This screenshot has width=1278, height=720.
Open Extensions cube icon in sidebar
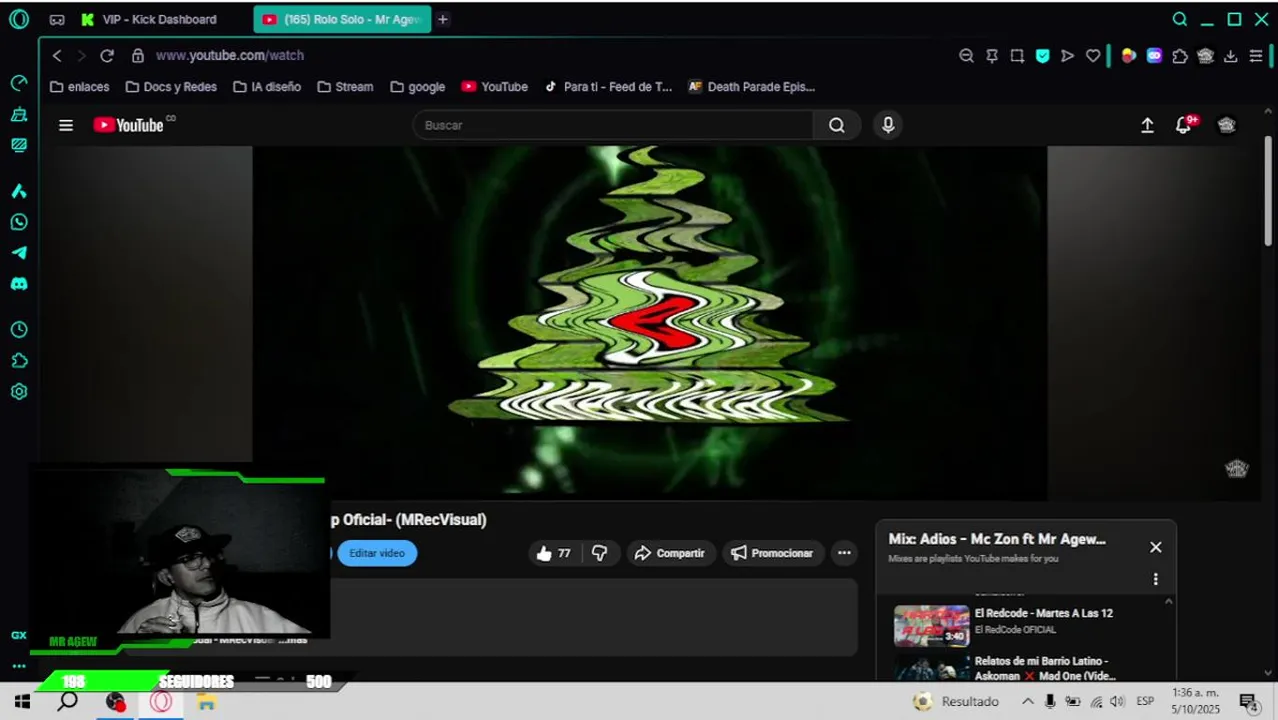click(18, 361)
